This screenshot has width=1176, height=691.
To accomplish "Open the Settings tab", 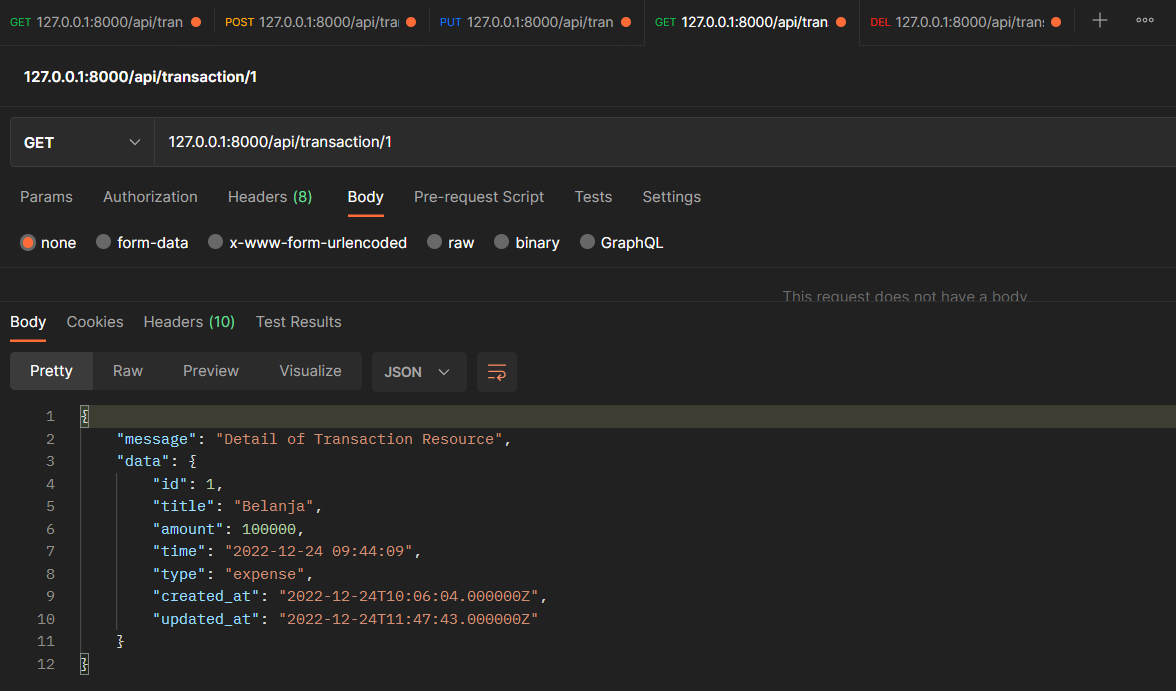I will pyautogui.click(x=671, y=197).
